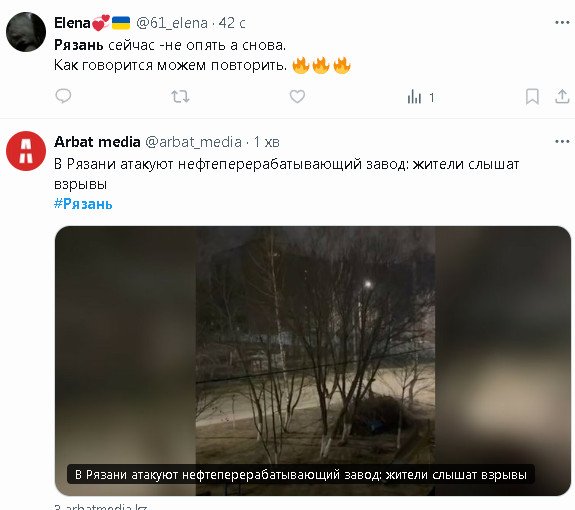The width and height of the screenshot is (575, 510).
Task: Open the arbatmedia.kz source link
Action: point(101,507)
